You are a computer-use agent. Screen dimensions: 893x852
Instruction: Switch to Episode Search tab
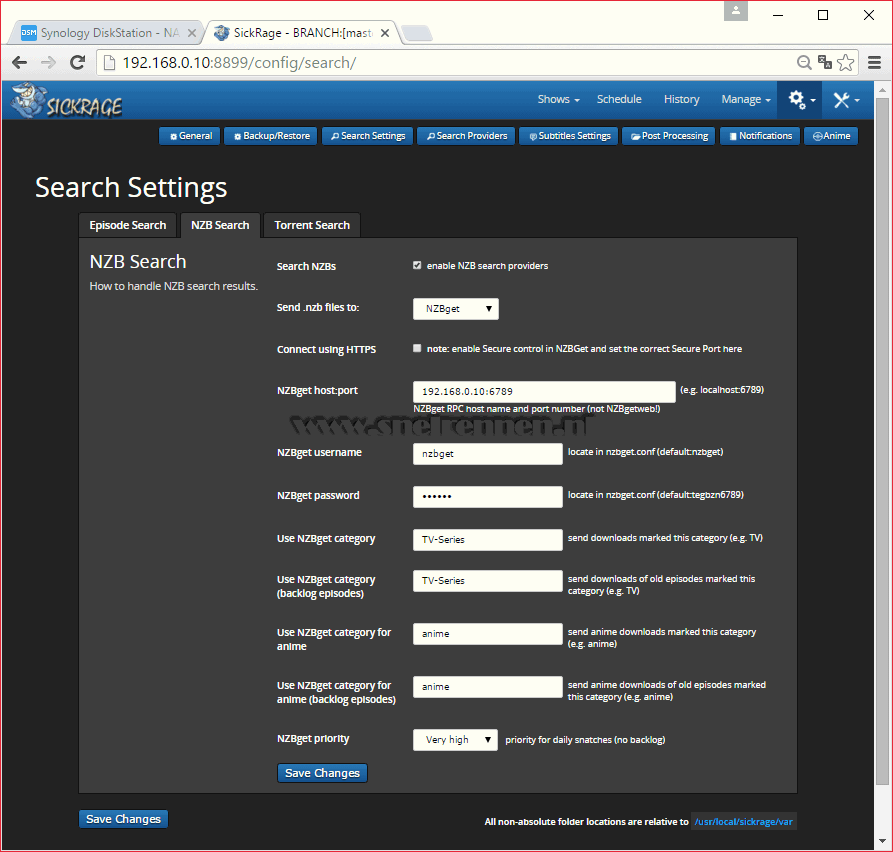pyautogui.click(x=128, y=226)
